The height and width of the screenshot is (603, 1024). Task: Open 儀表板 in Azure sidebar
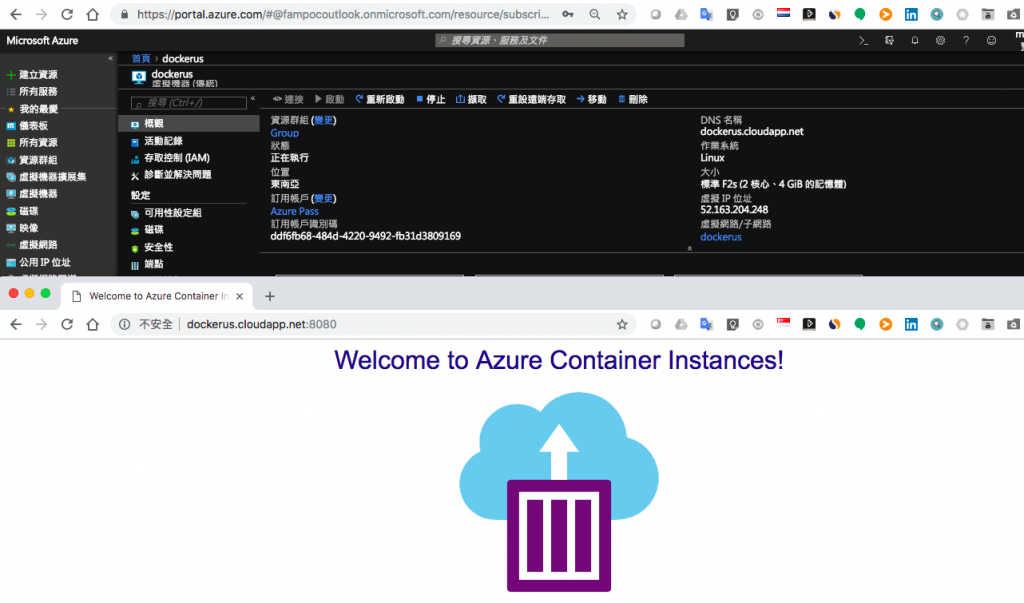[33, 125]
